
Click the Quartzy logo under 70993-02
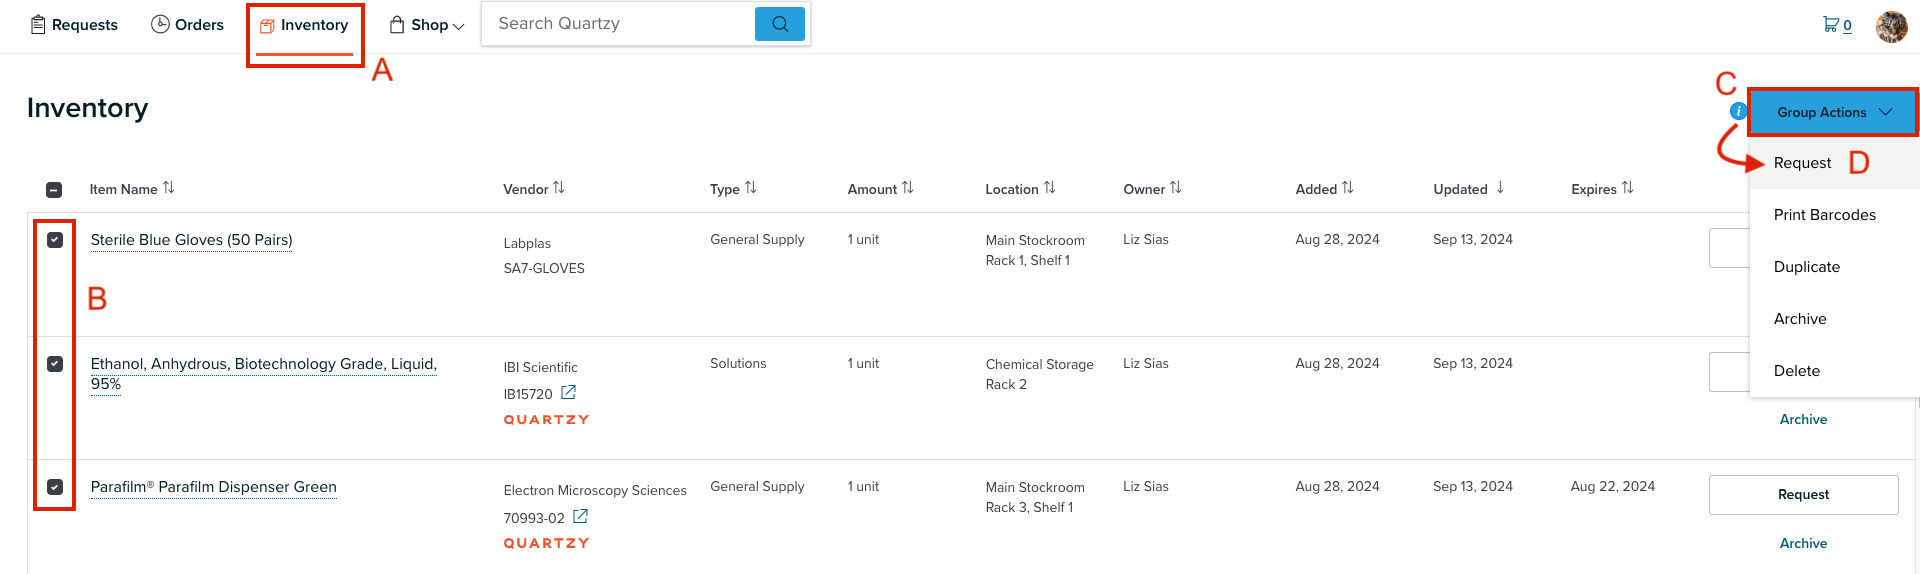click(546, 544)
